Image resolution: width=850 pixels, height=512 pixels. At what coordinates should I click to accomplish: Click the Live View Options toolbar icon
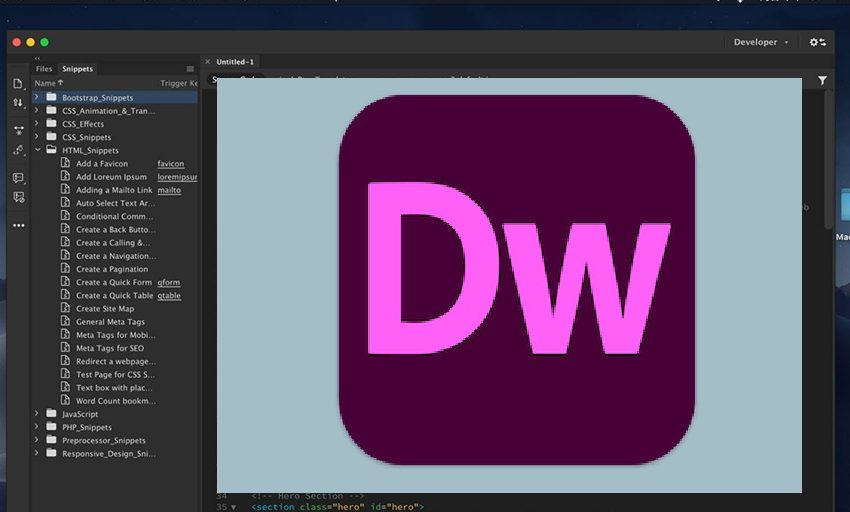(18, 130)
